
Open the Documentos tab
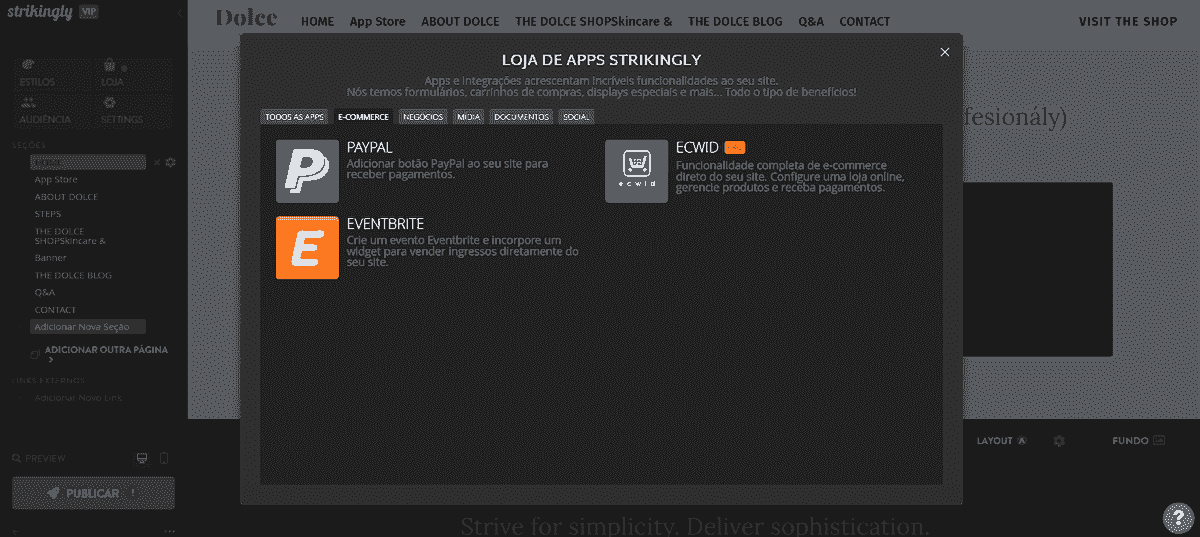click(521, 116)
